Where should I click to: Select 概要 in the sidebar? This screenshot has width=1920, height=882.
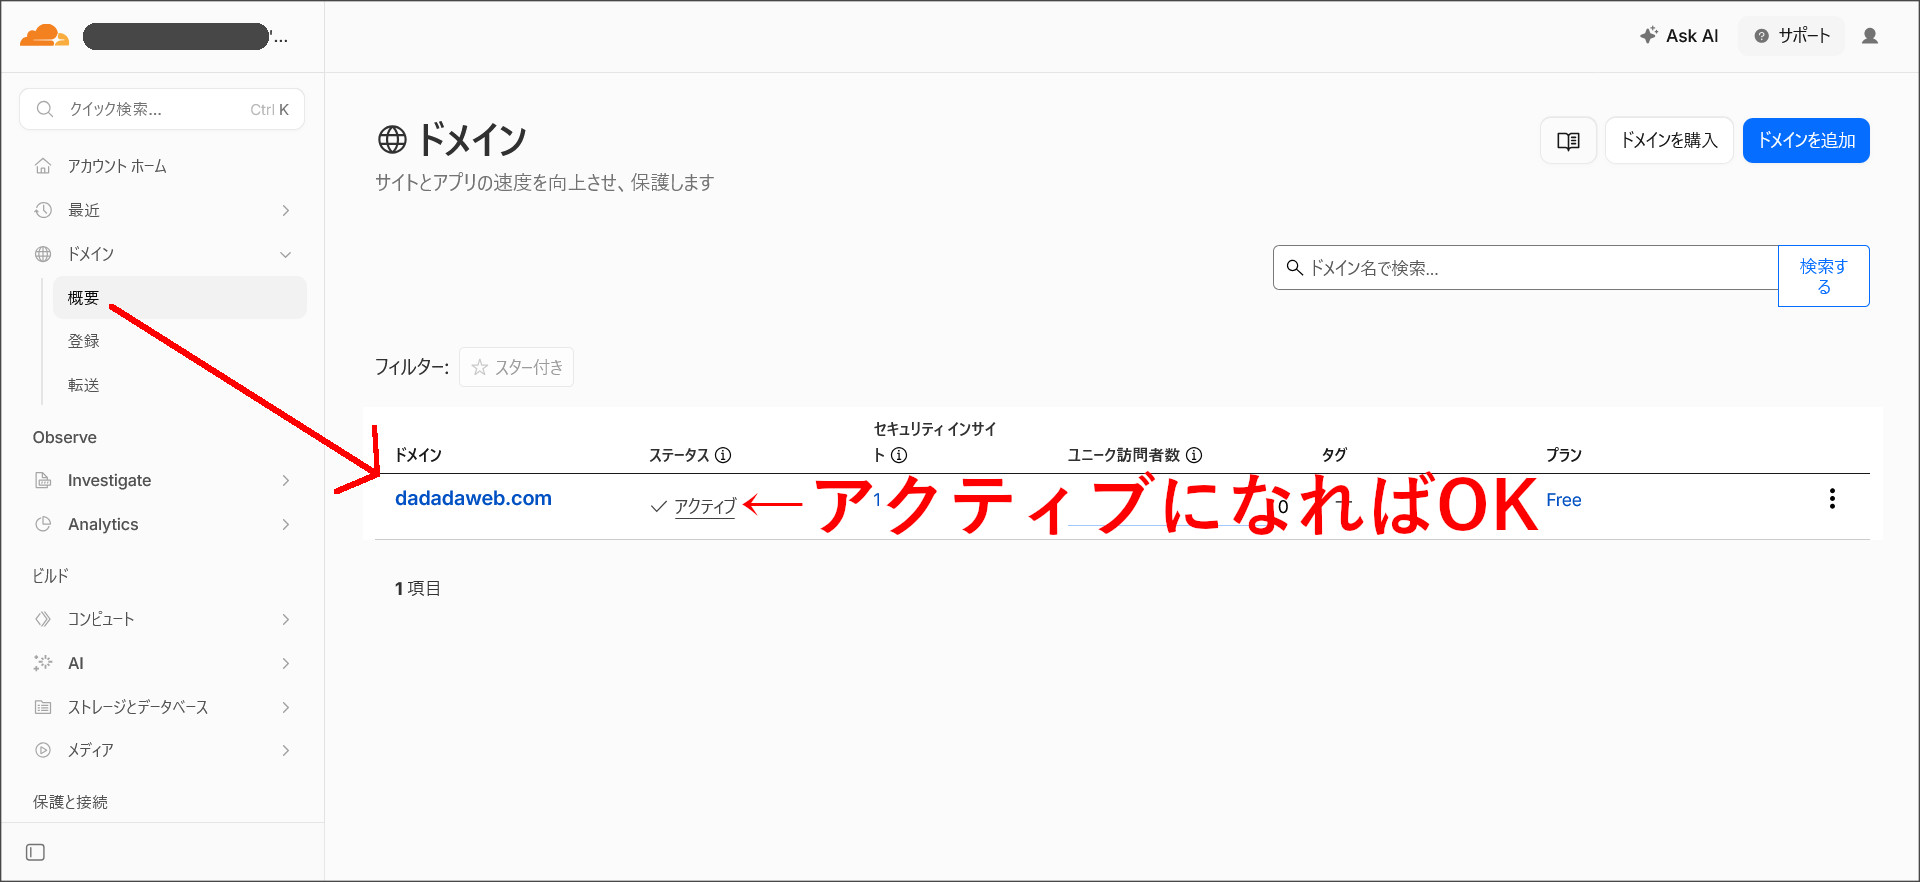click(180, 298)
